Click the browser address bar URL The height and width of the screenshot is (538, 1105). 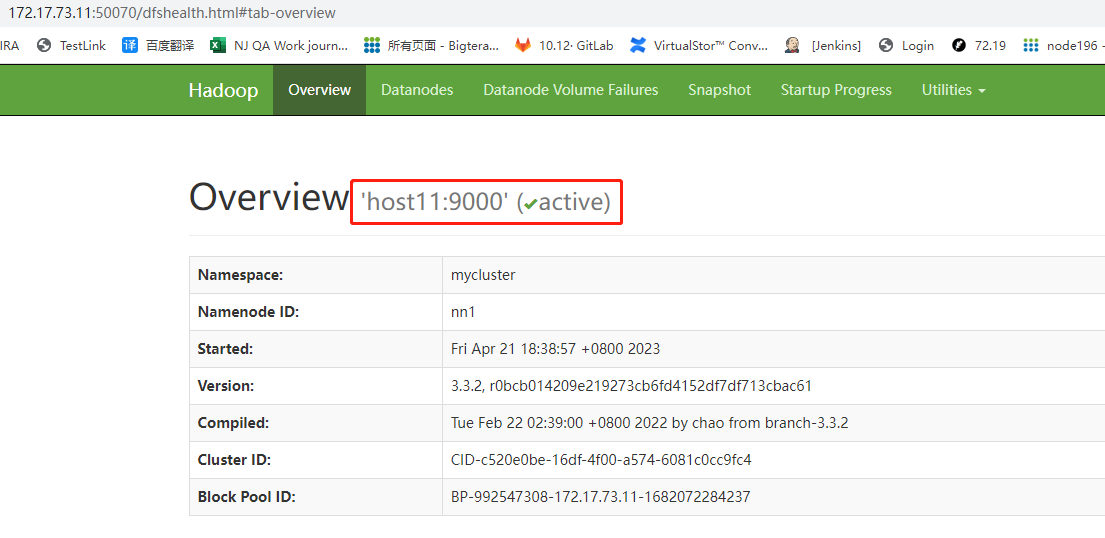pyautogui.click(x=172, y=13)
